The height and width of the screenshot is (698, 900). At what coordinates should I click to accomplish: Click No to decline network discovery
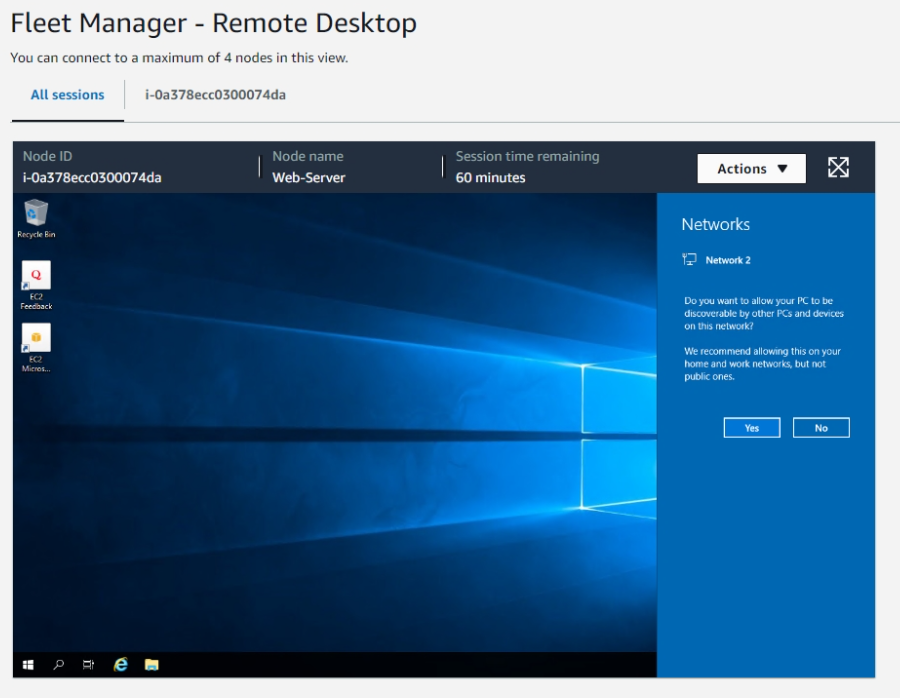(821, 428)
